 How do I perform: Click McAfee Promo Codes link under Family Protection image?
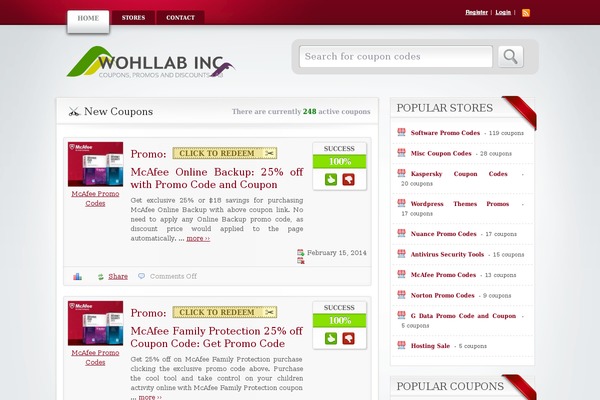click(x=95, y=357)
